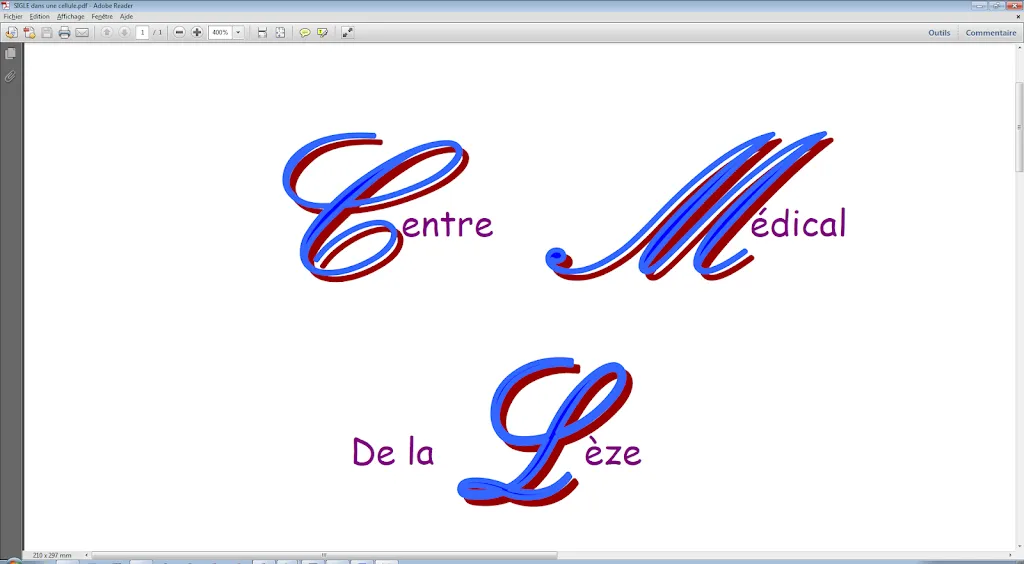Minimize the Adobe Reader window
1024x564 pixels.
(979, 5)
